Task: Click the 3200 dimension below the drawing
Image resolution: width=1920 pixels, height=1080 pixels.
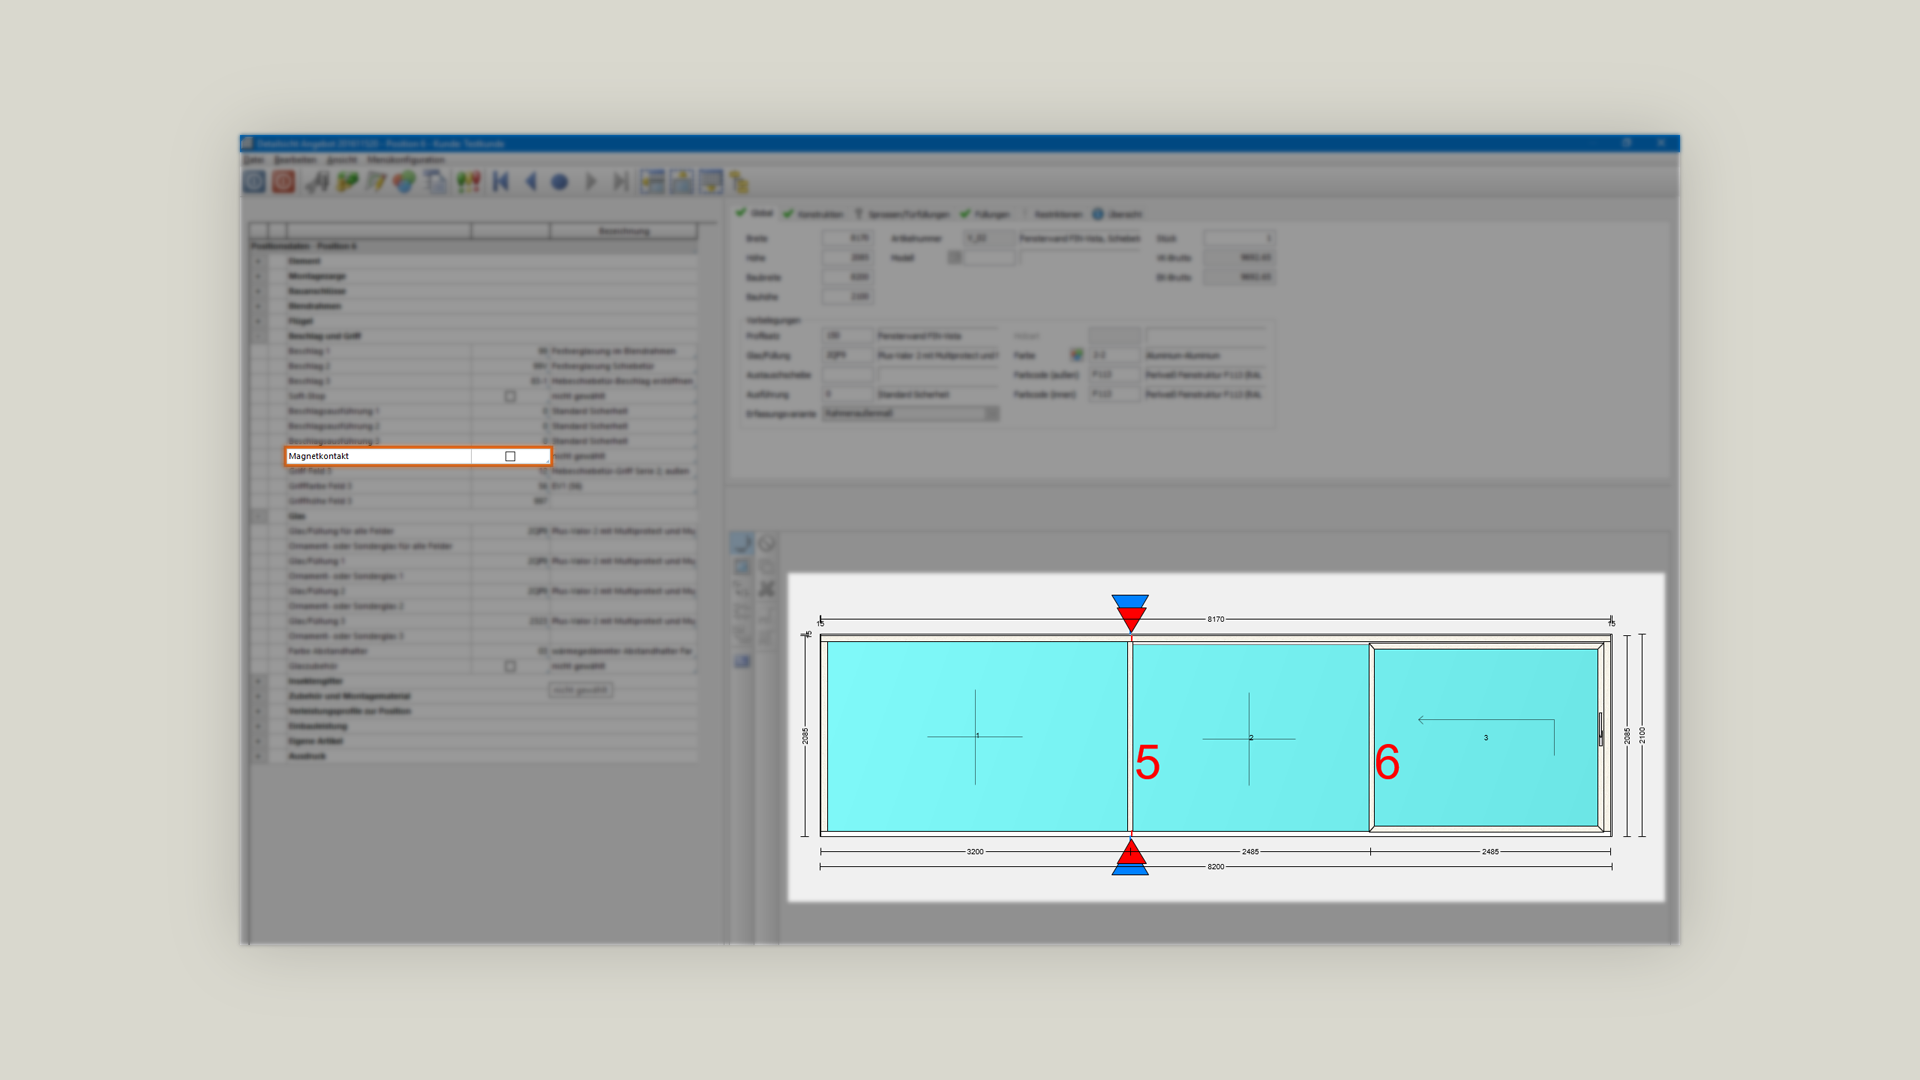Action: point(975,852)
